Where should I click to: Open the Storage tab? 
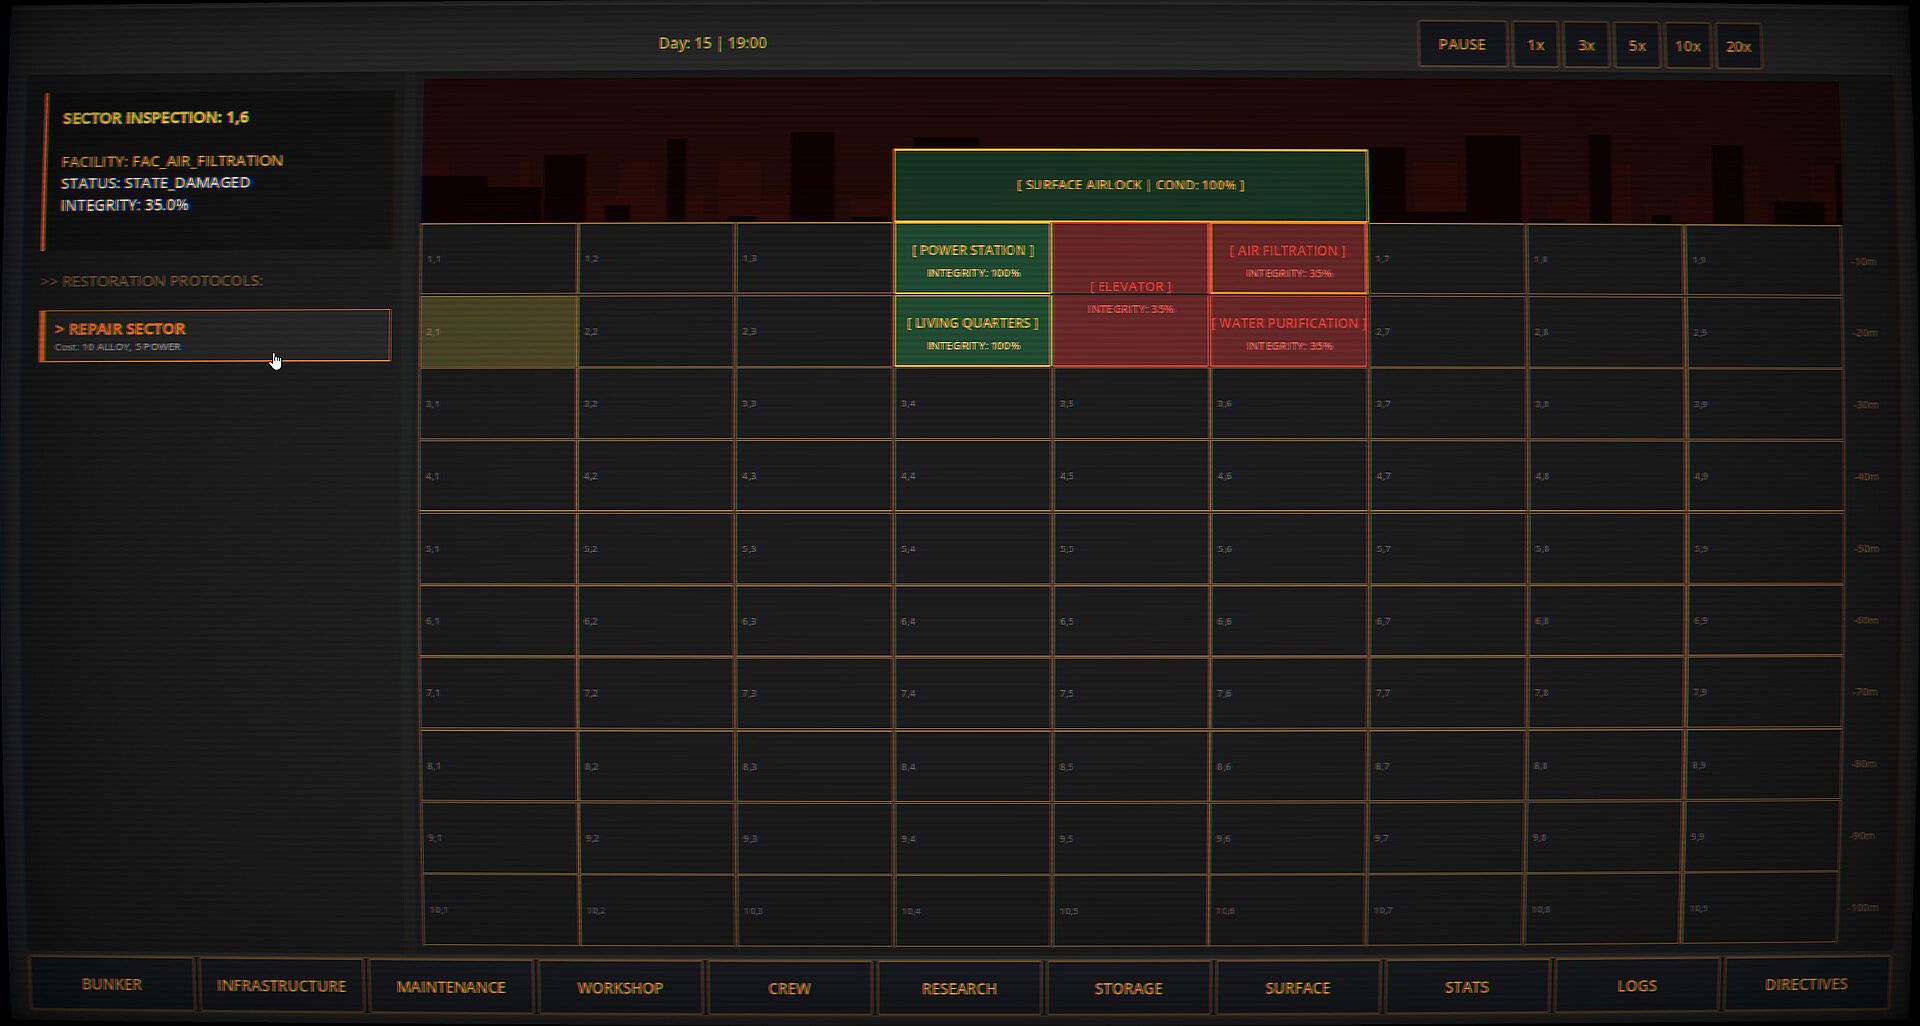[x=1128, y=988]
